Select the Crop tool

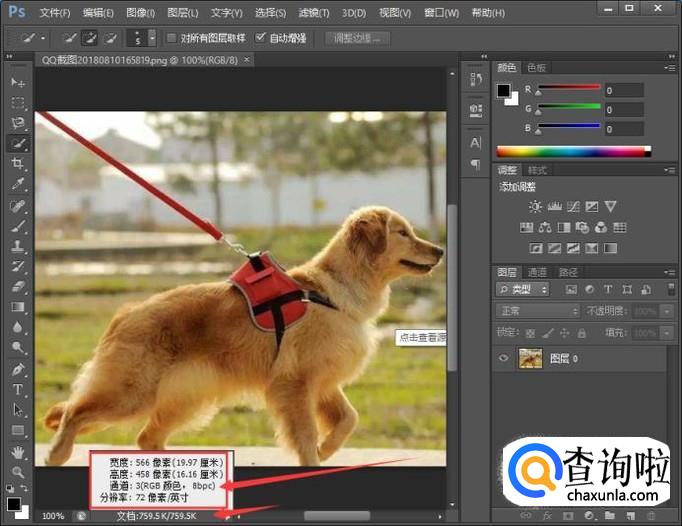[x=18, y=164]
